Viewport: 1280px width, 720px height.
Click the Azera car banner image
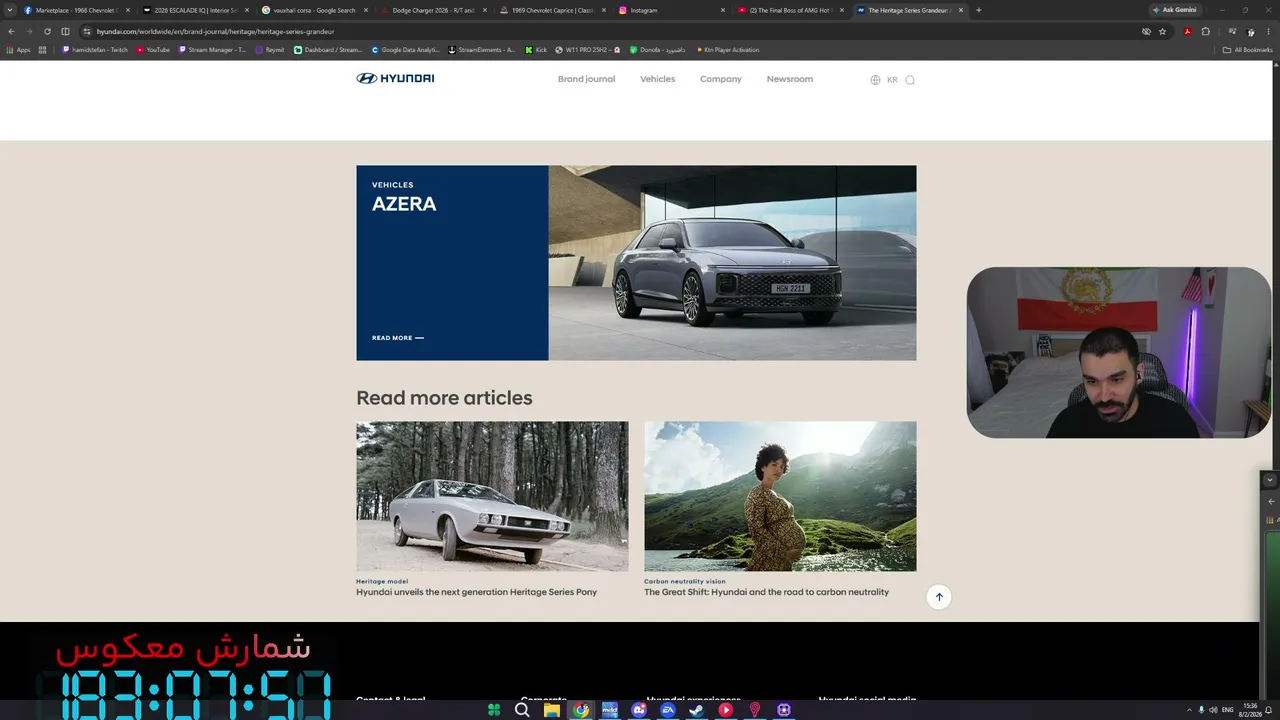click(x=732, y=263)
